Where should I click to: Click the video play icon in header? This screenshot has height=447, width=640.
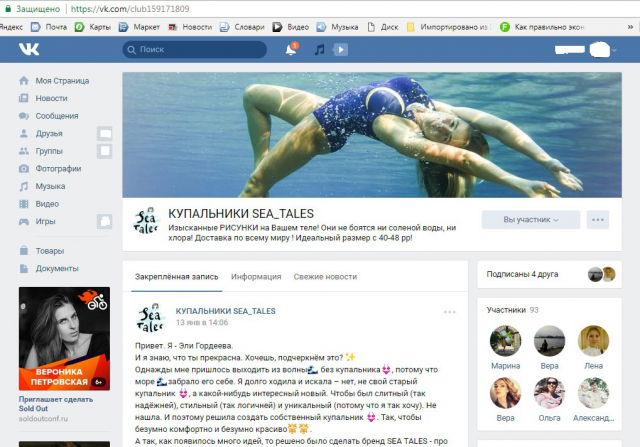[x=340, y=50]
